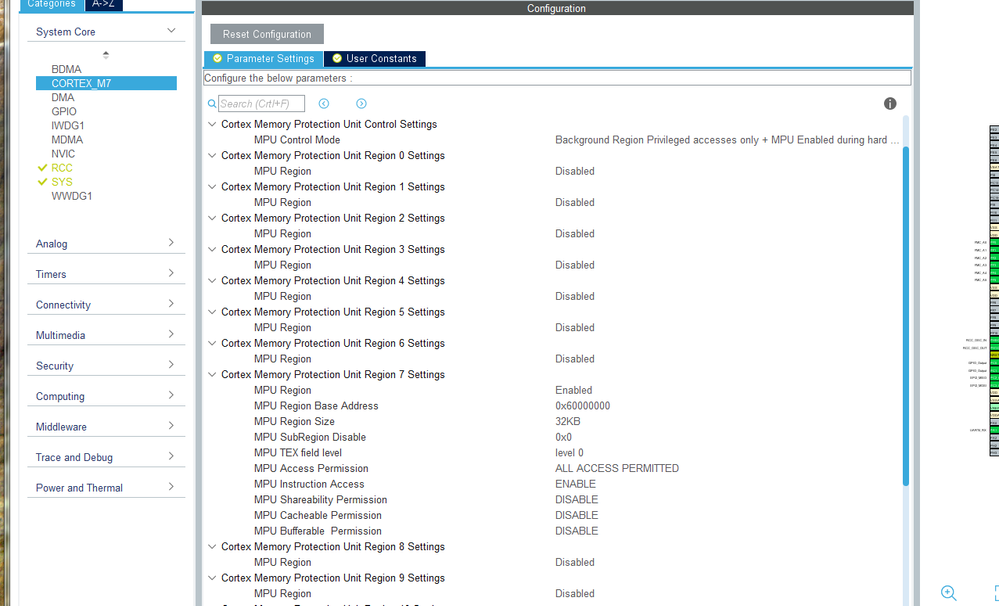Collapse MPU Region 0 Settings group
The width and height of the screenshot is (999, 606).
(x=212, y=155)
